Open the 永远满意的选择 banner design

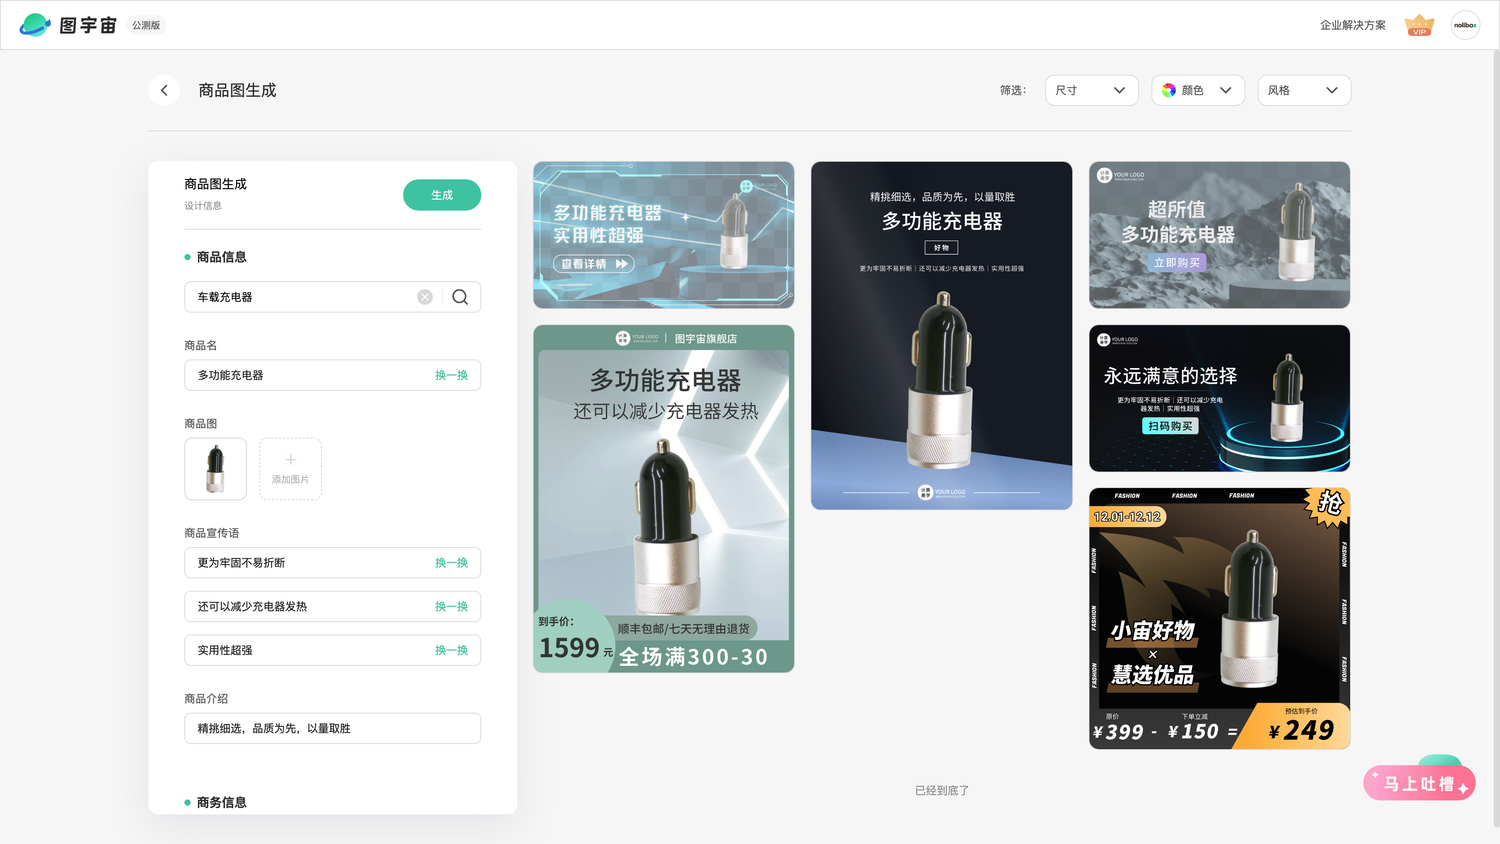(x=1219, y=398)
